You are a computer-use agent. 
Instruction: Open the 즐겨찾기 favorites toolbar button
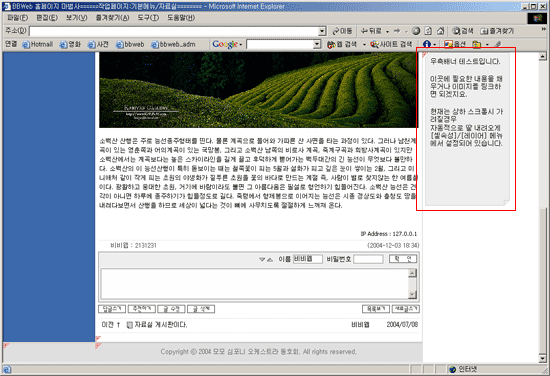(x=497, y=31)
